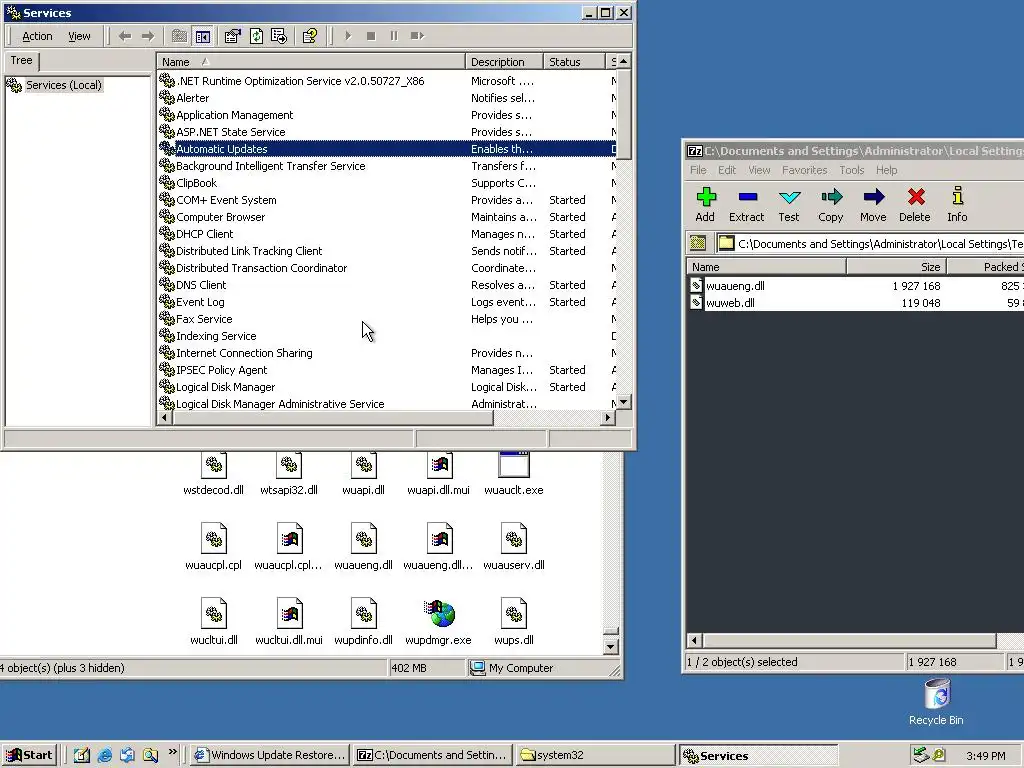Click the 7-Zip up folder icon

698,244
